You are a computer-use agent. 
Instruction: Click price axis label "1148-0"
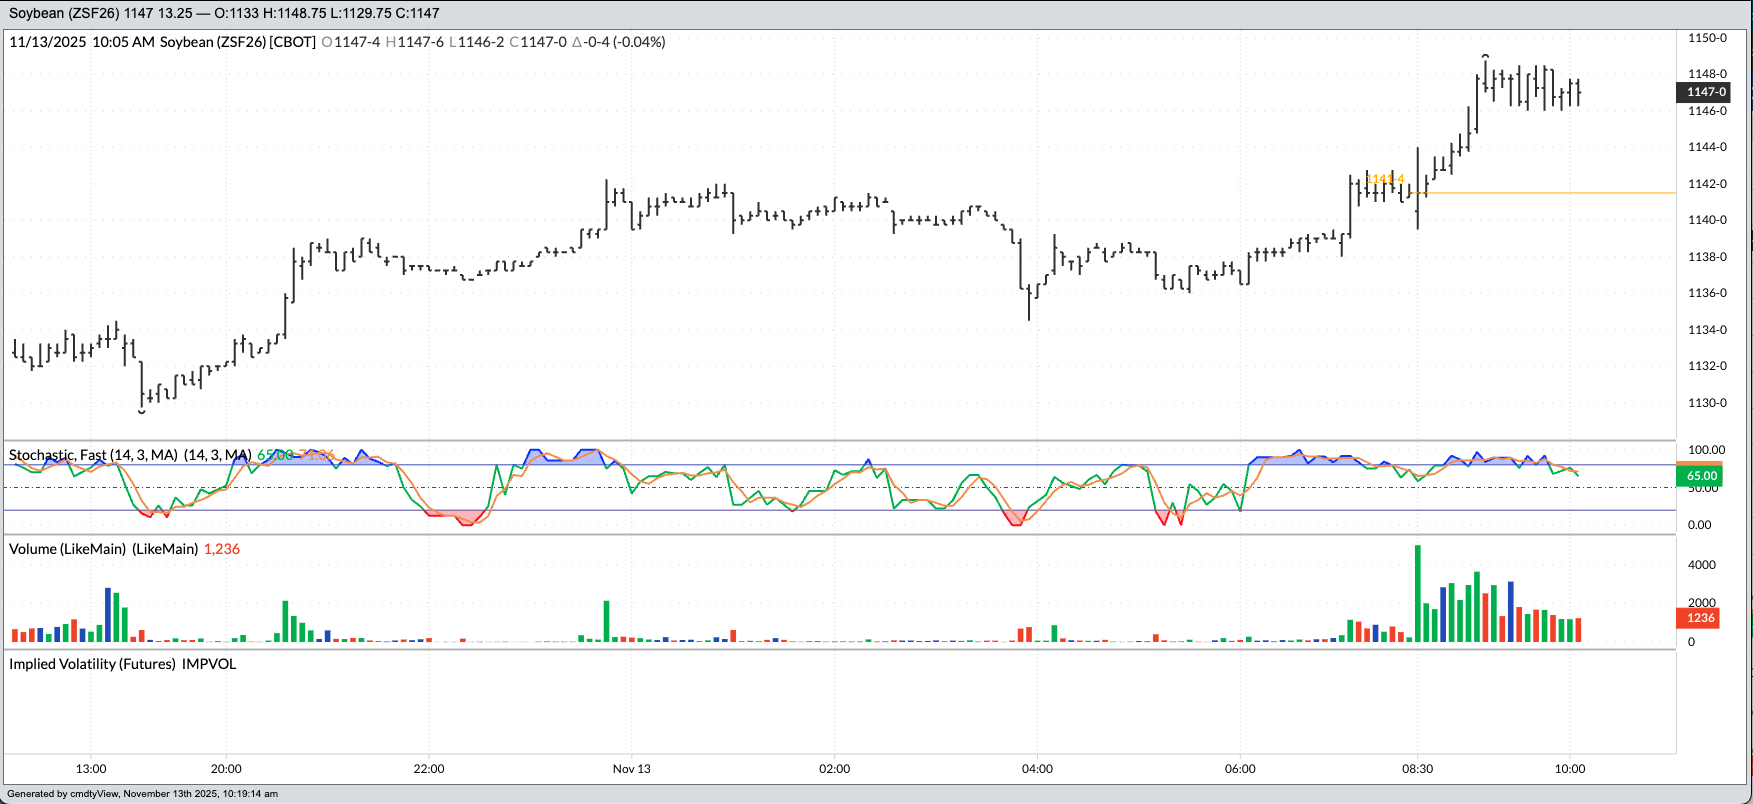1707,74
